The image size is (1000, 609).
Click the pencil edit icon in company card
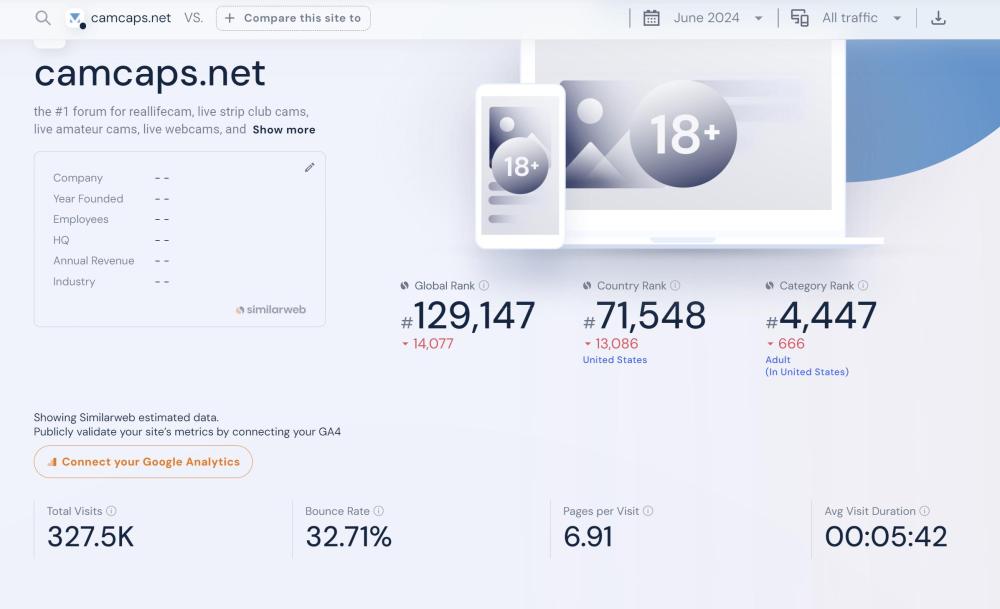[309, 167]
